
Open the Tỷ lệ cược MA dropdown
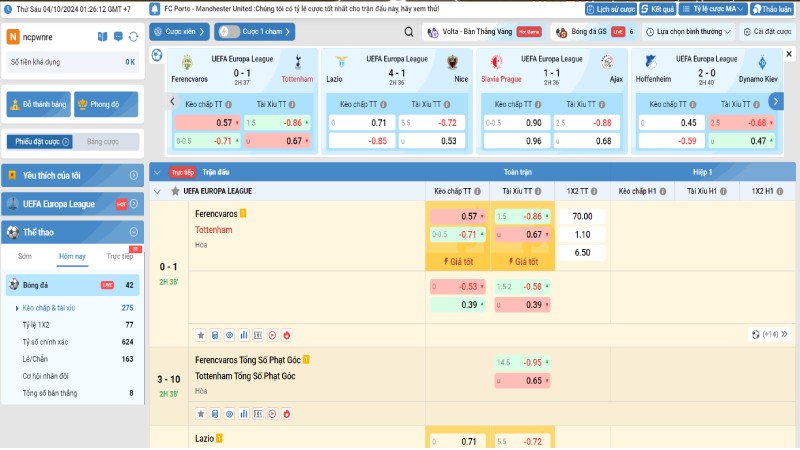tap(713, 9)
